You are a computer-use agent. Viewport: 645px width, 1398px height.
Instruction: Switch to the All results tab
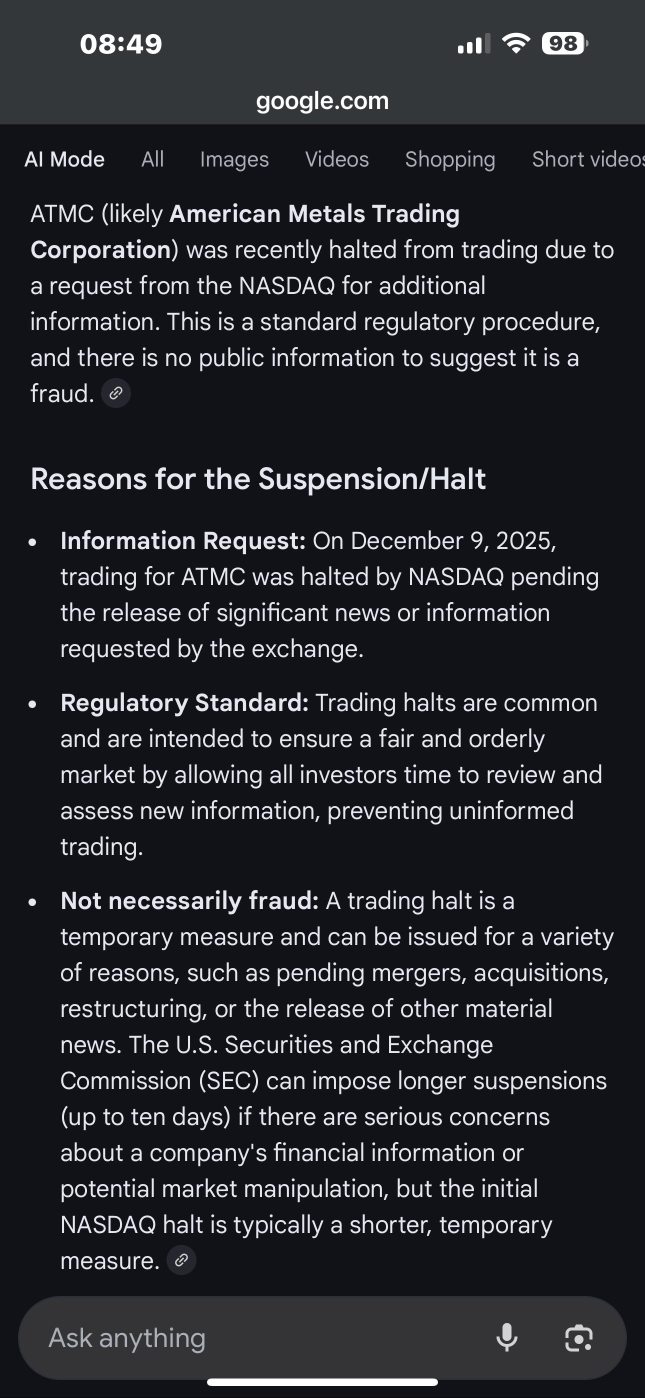click(x=152, y=159)
